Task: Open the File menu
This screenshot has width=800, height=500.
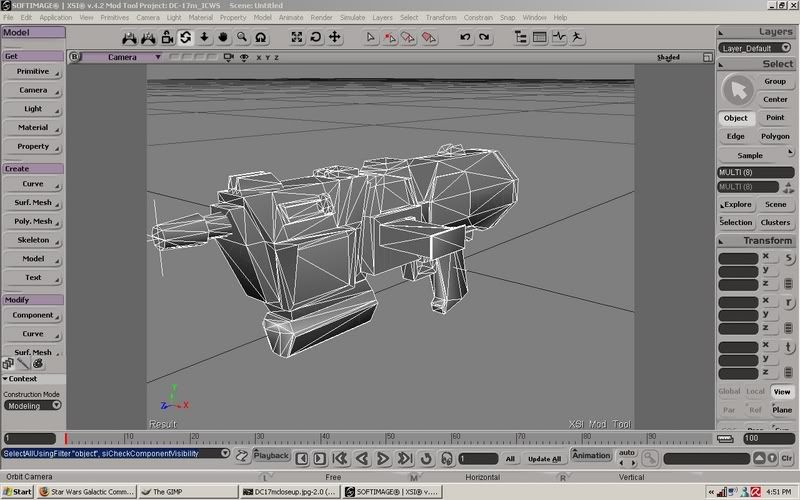Action: point(9,17)
